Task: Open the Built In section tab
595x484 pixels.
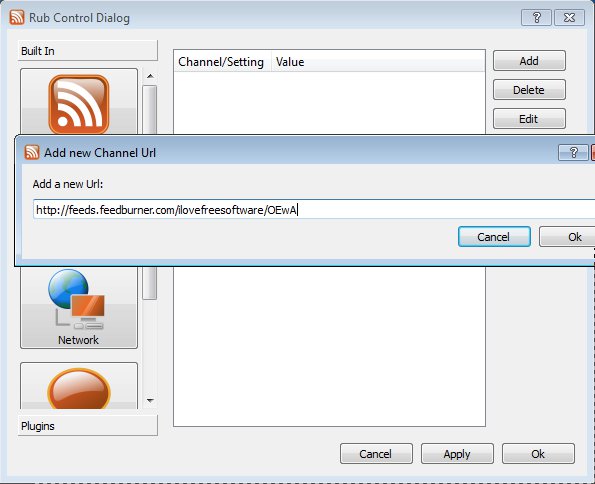Action: click(88, 50)
